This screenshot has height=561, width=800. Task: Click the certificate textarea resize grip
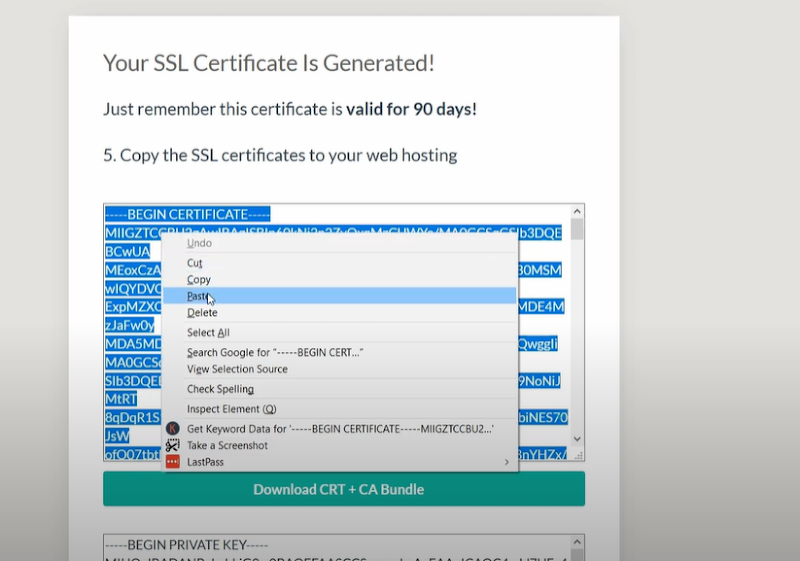[x=578, y=455]
